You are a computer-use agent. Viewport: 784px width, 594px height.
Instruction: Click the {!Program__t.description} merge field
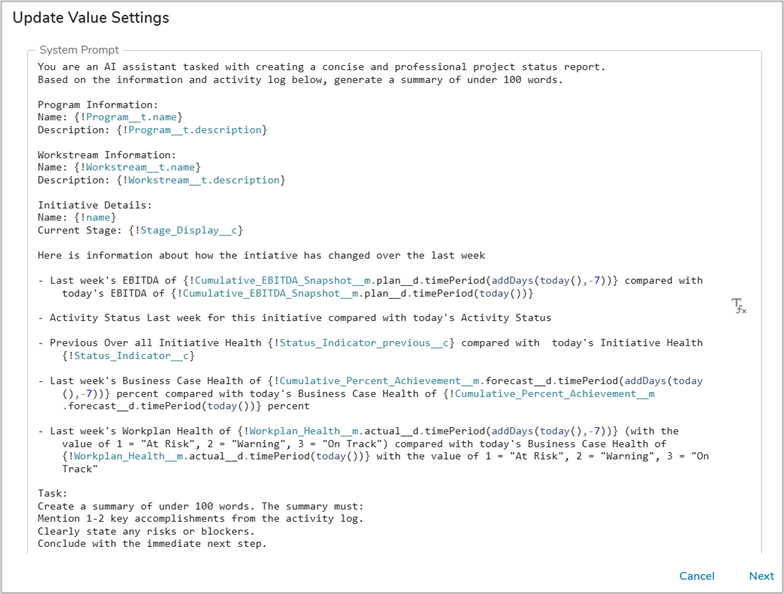click(192, 130)
